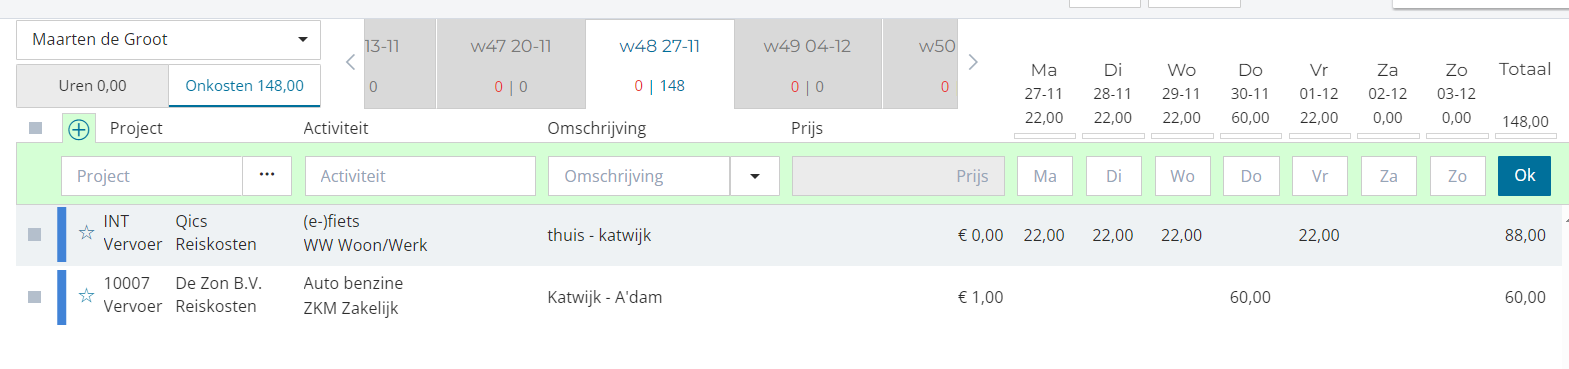Tick the header select-all checkbox
1569x369 pixels.
36,128
